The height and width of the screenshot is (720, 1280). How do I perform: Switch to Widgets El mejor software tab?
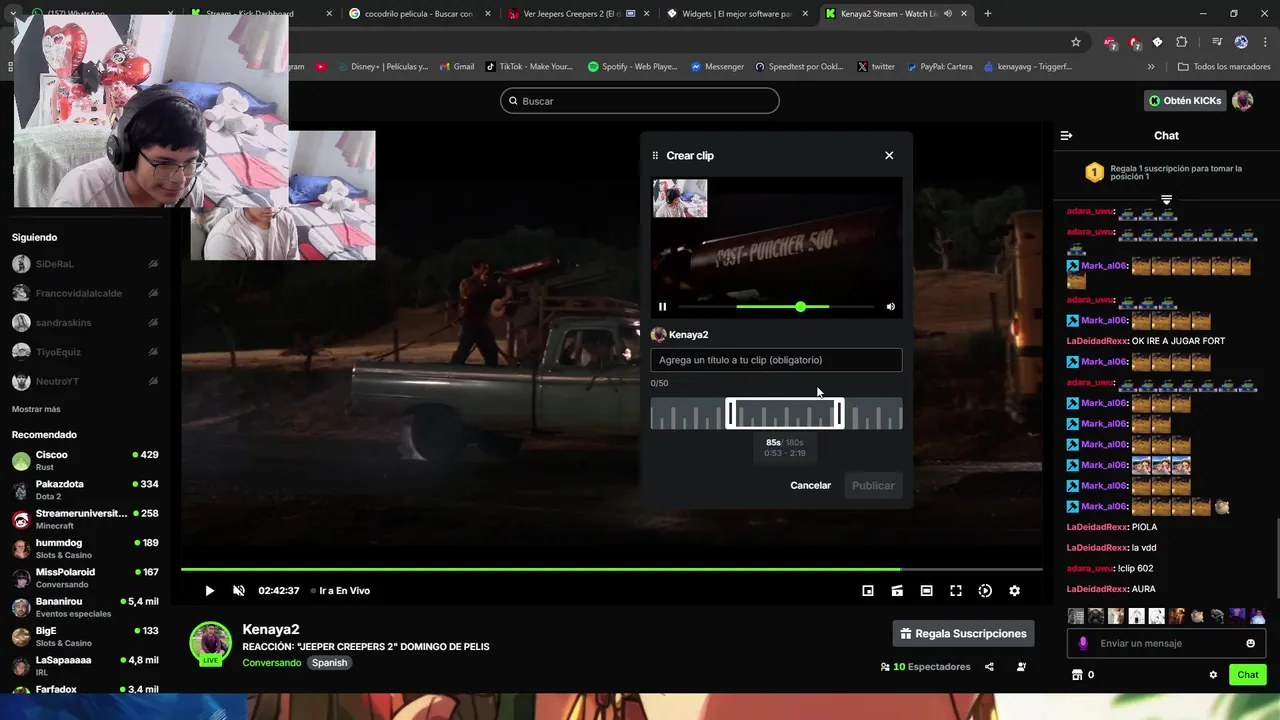coord(735,14)
